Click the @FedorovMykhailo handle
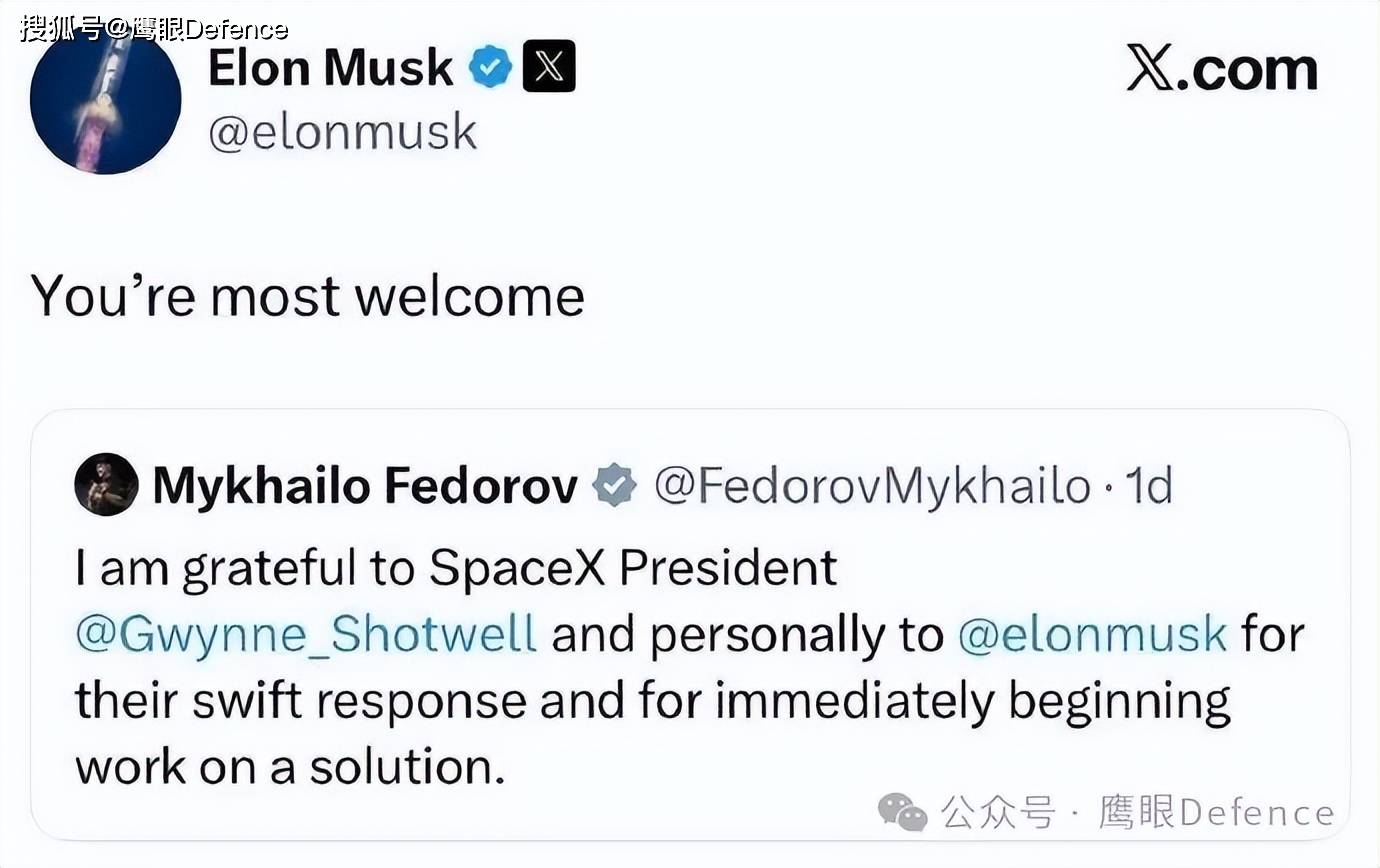 point(872,486)
